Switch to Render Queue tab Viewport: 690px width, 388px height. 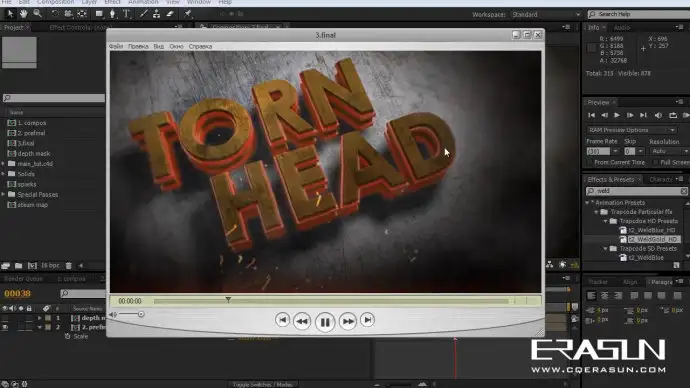pos(23,279)
